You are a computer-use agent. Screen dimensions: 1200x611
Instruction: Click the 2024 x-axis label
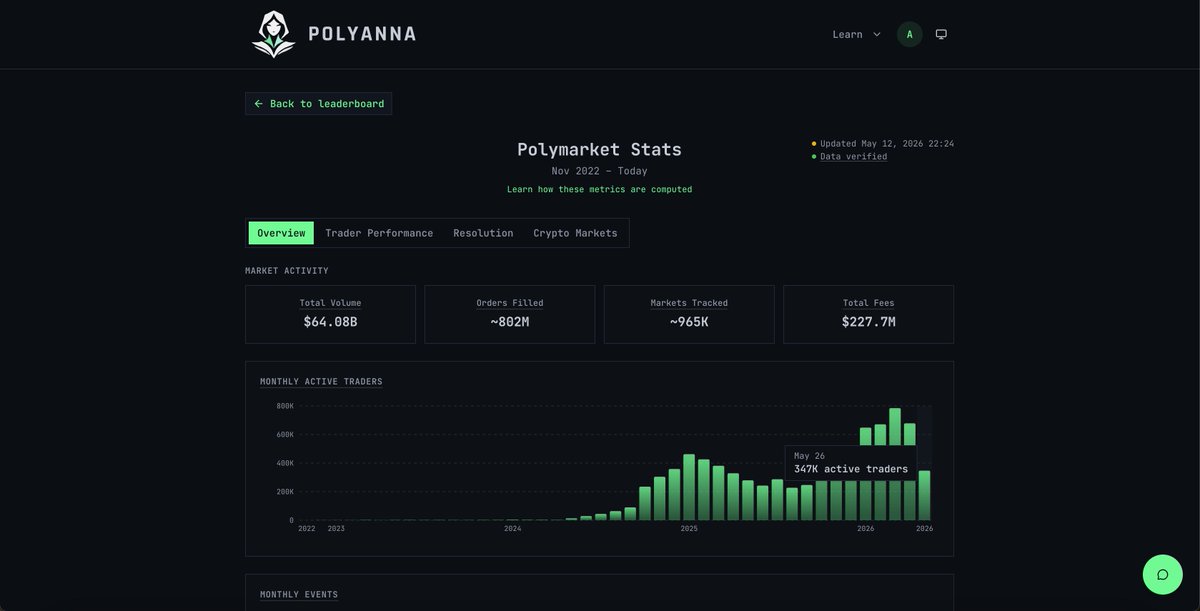click(512, 528)
